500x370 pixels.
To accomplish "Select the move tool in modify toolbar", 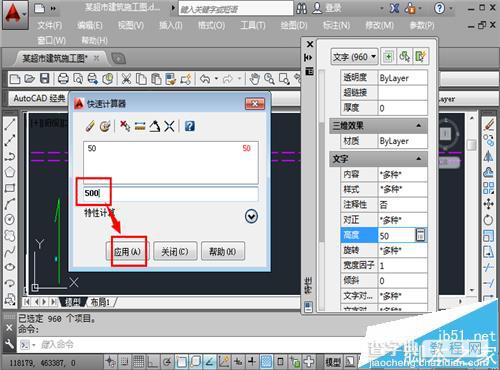I will click(x=488, y=203).
